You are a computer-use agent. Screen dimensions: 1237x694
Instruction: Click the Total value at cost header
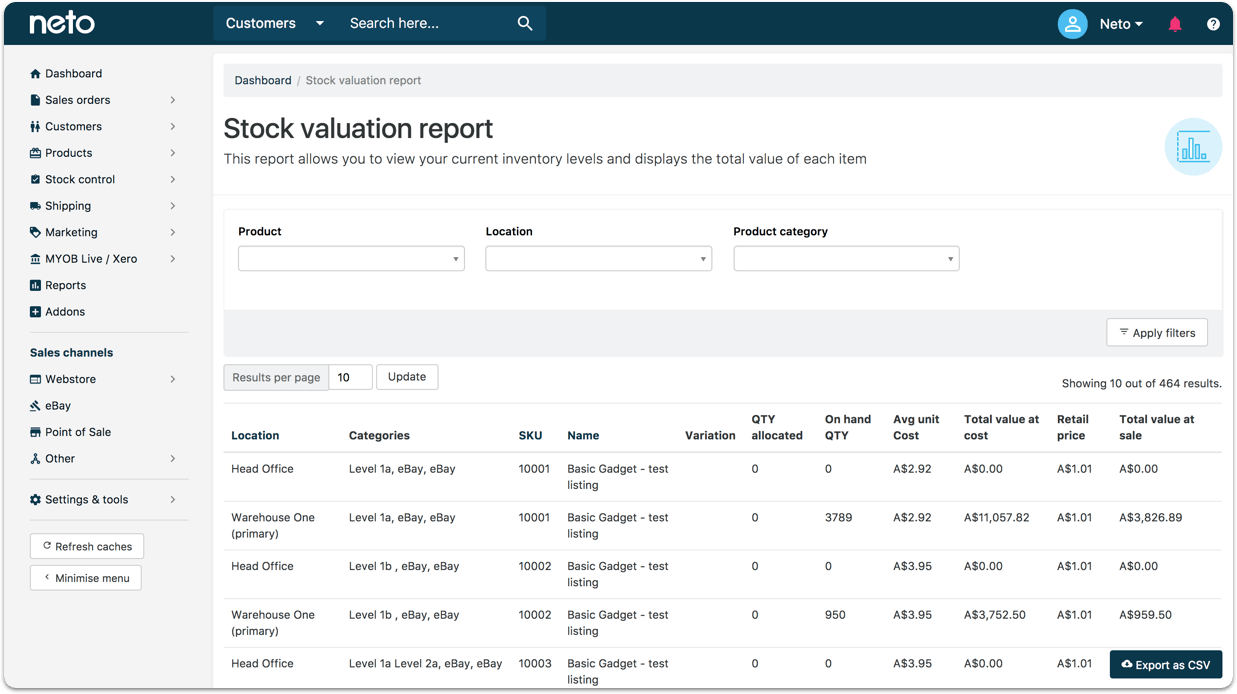pos(1001,428)
